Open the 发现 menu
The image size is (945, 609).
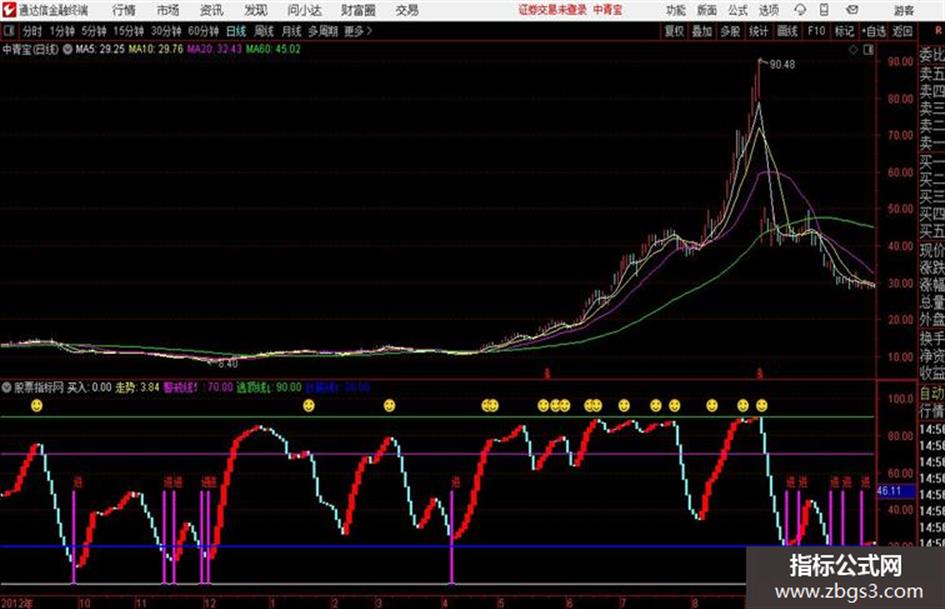coord(256,10)
